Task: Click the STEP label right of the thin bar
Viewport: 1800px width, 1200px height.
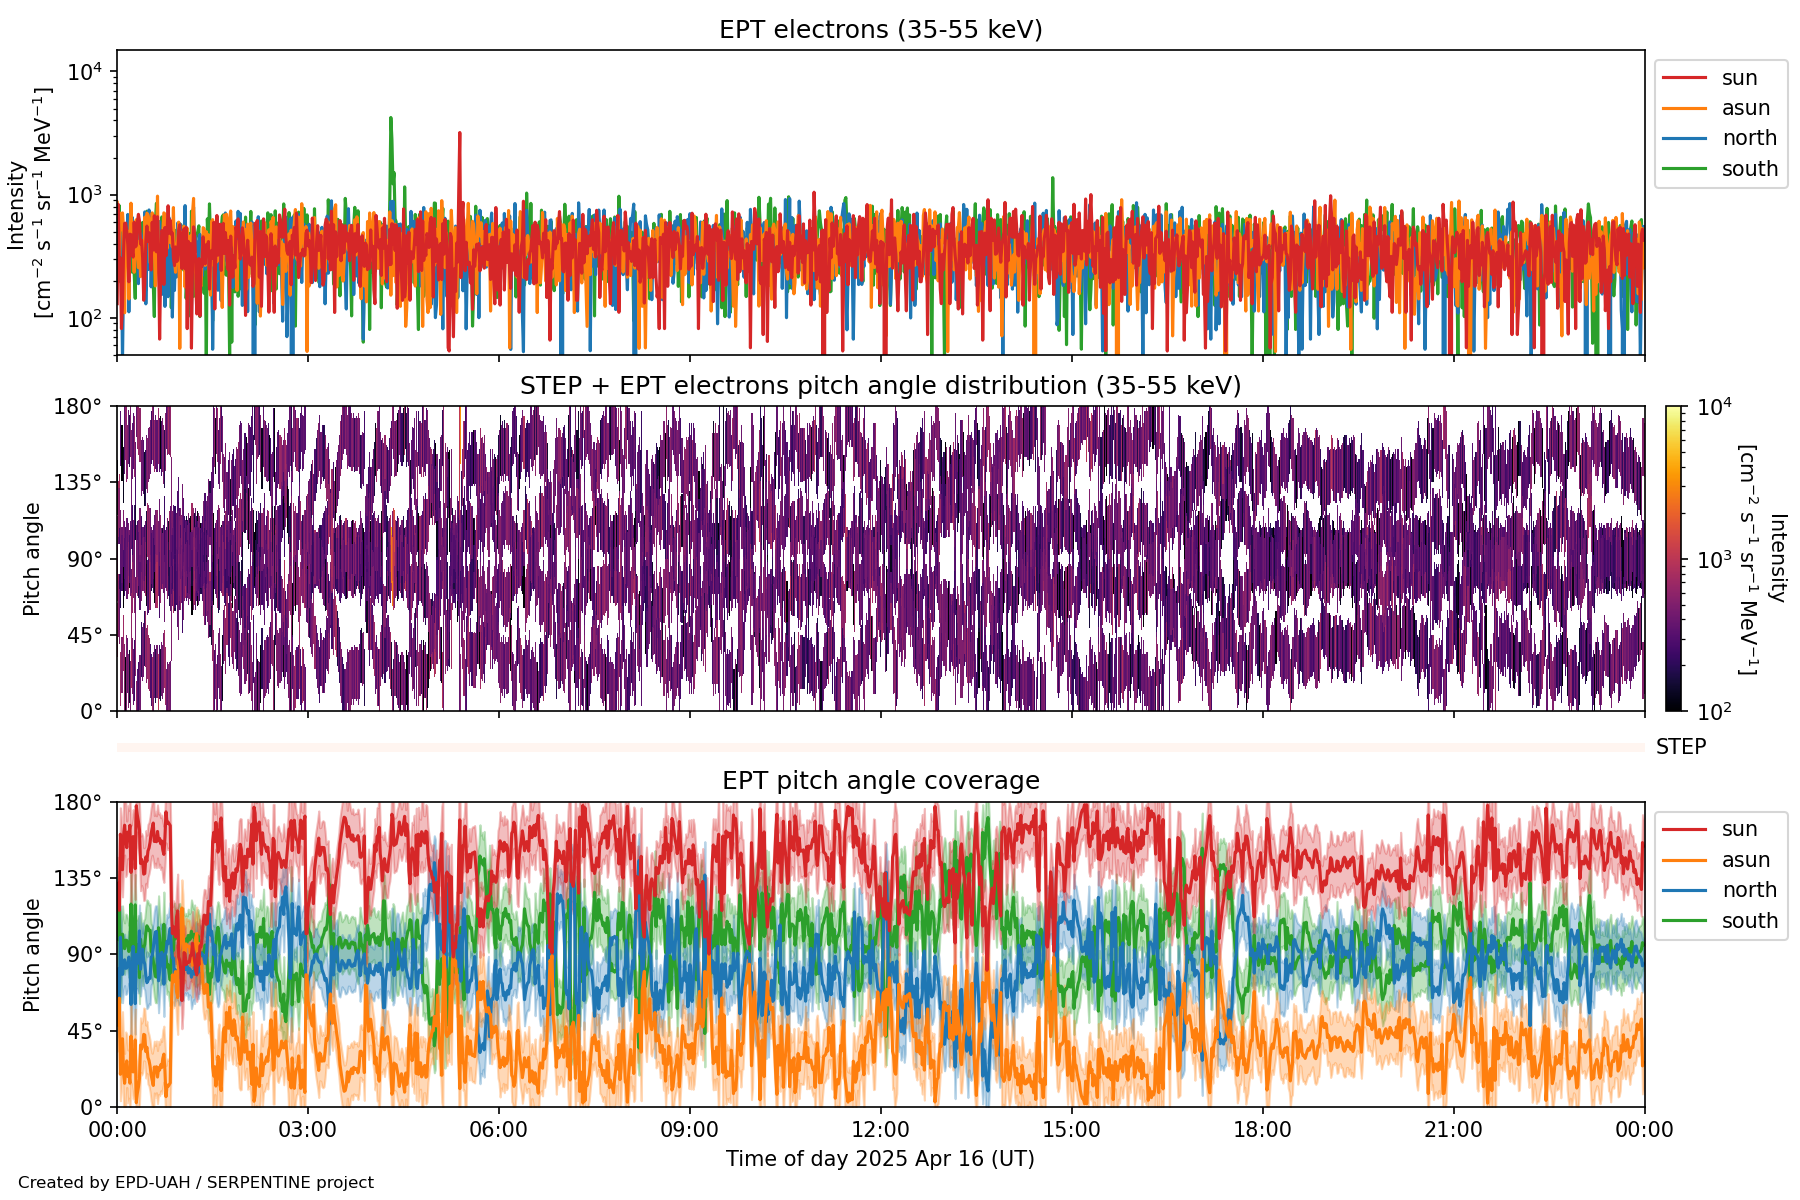Action: click(1680, 747)
